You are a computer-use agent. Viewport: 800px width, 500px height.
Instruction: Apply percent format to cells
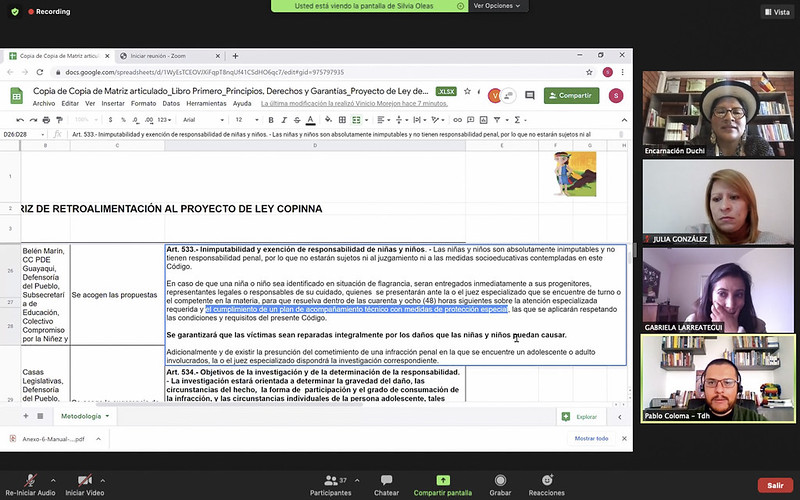[x=123, y=120]
